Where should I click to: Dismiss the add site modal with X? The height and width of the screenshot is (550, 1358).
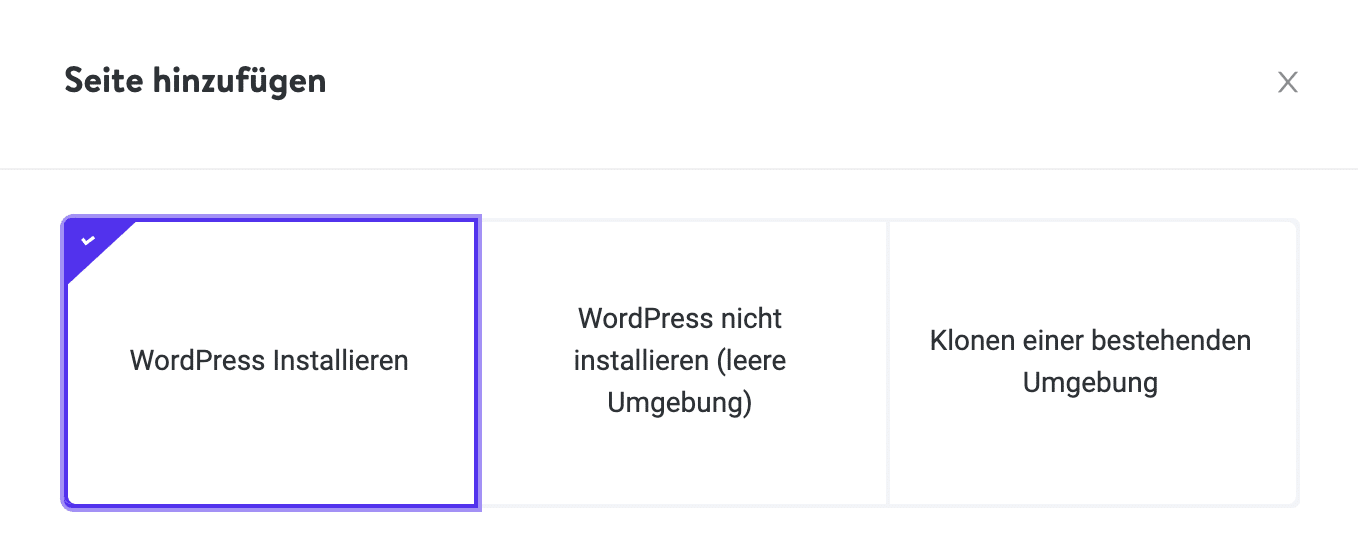[1287, 82]
